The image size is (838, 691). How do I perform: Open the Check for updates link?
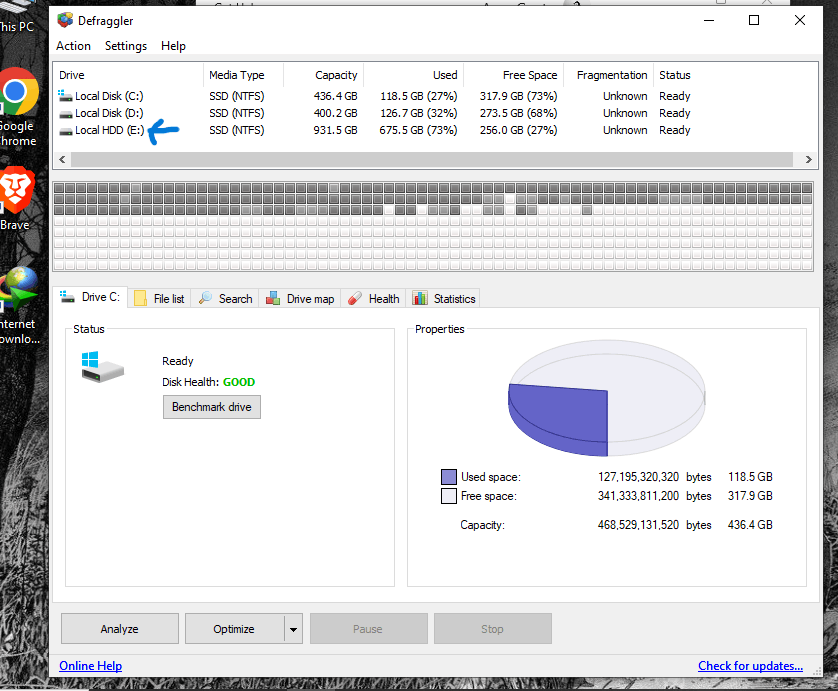click(x=750, y=665)
